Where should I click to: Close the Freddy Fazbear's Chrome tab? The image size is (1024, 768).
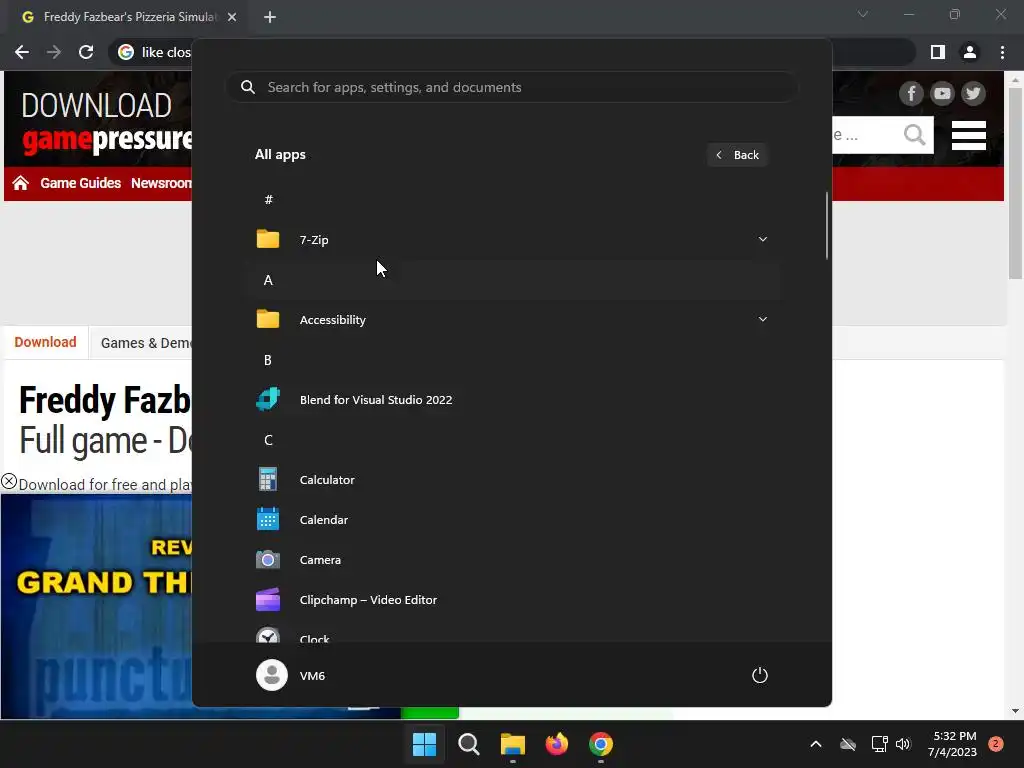click(232, 17)
